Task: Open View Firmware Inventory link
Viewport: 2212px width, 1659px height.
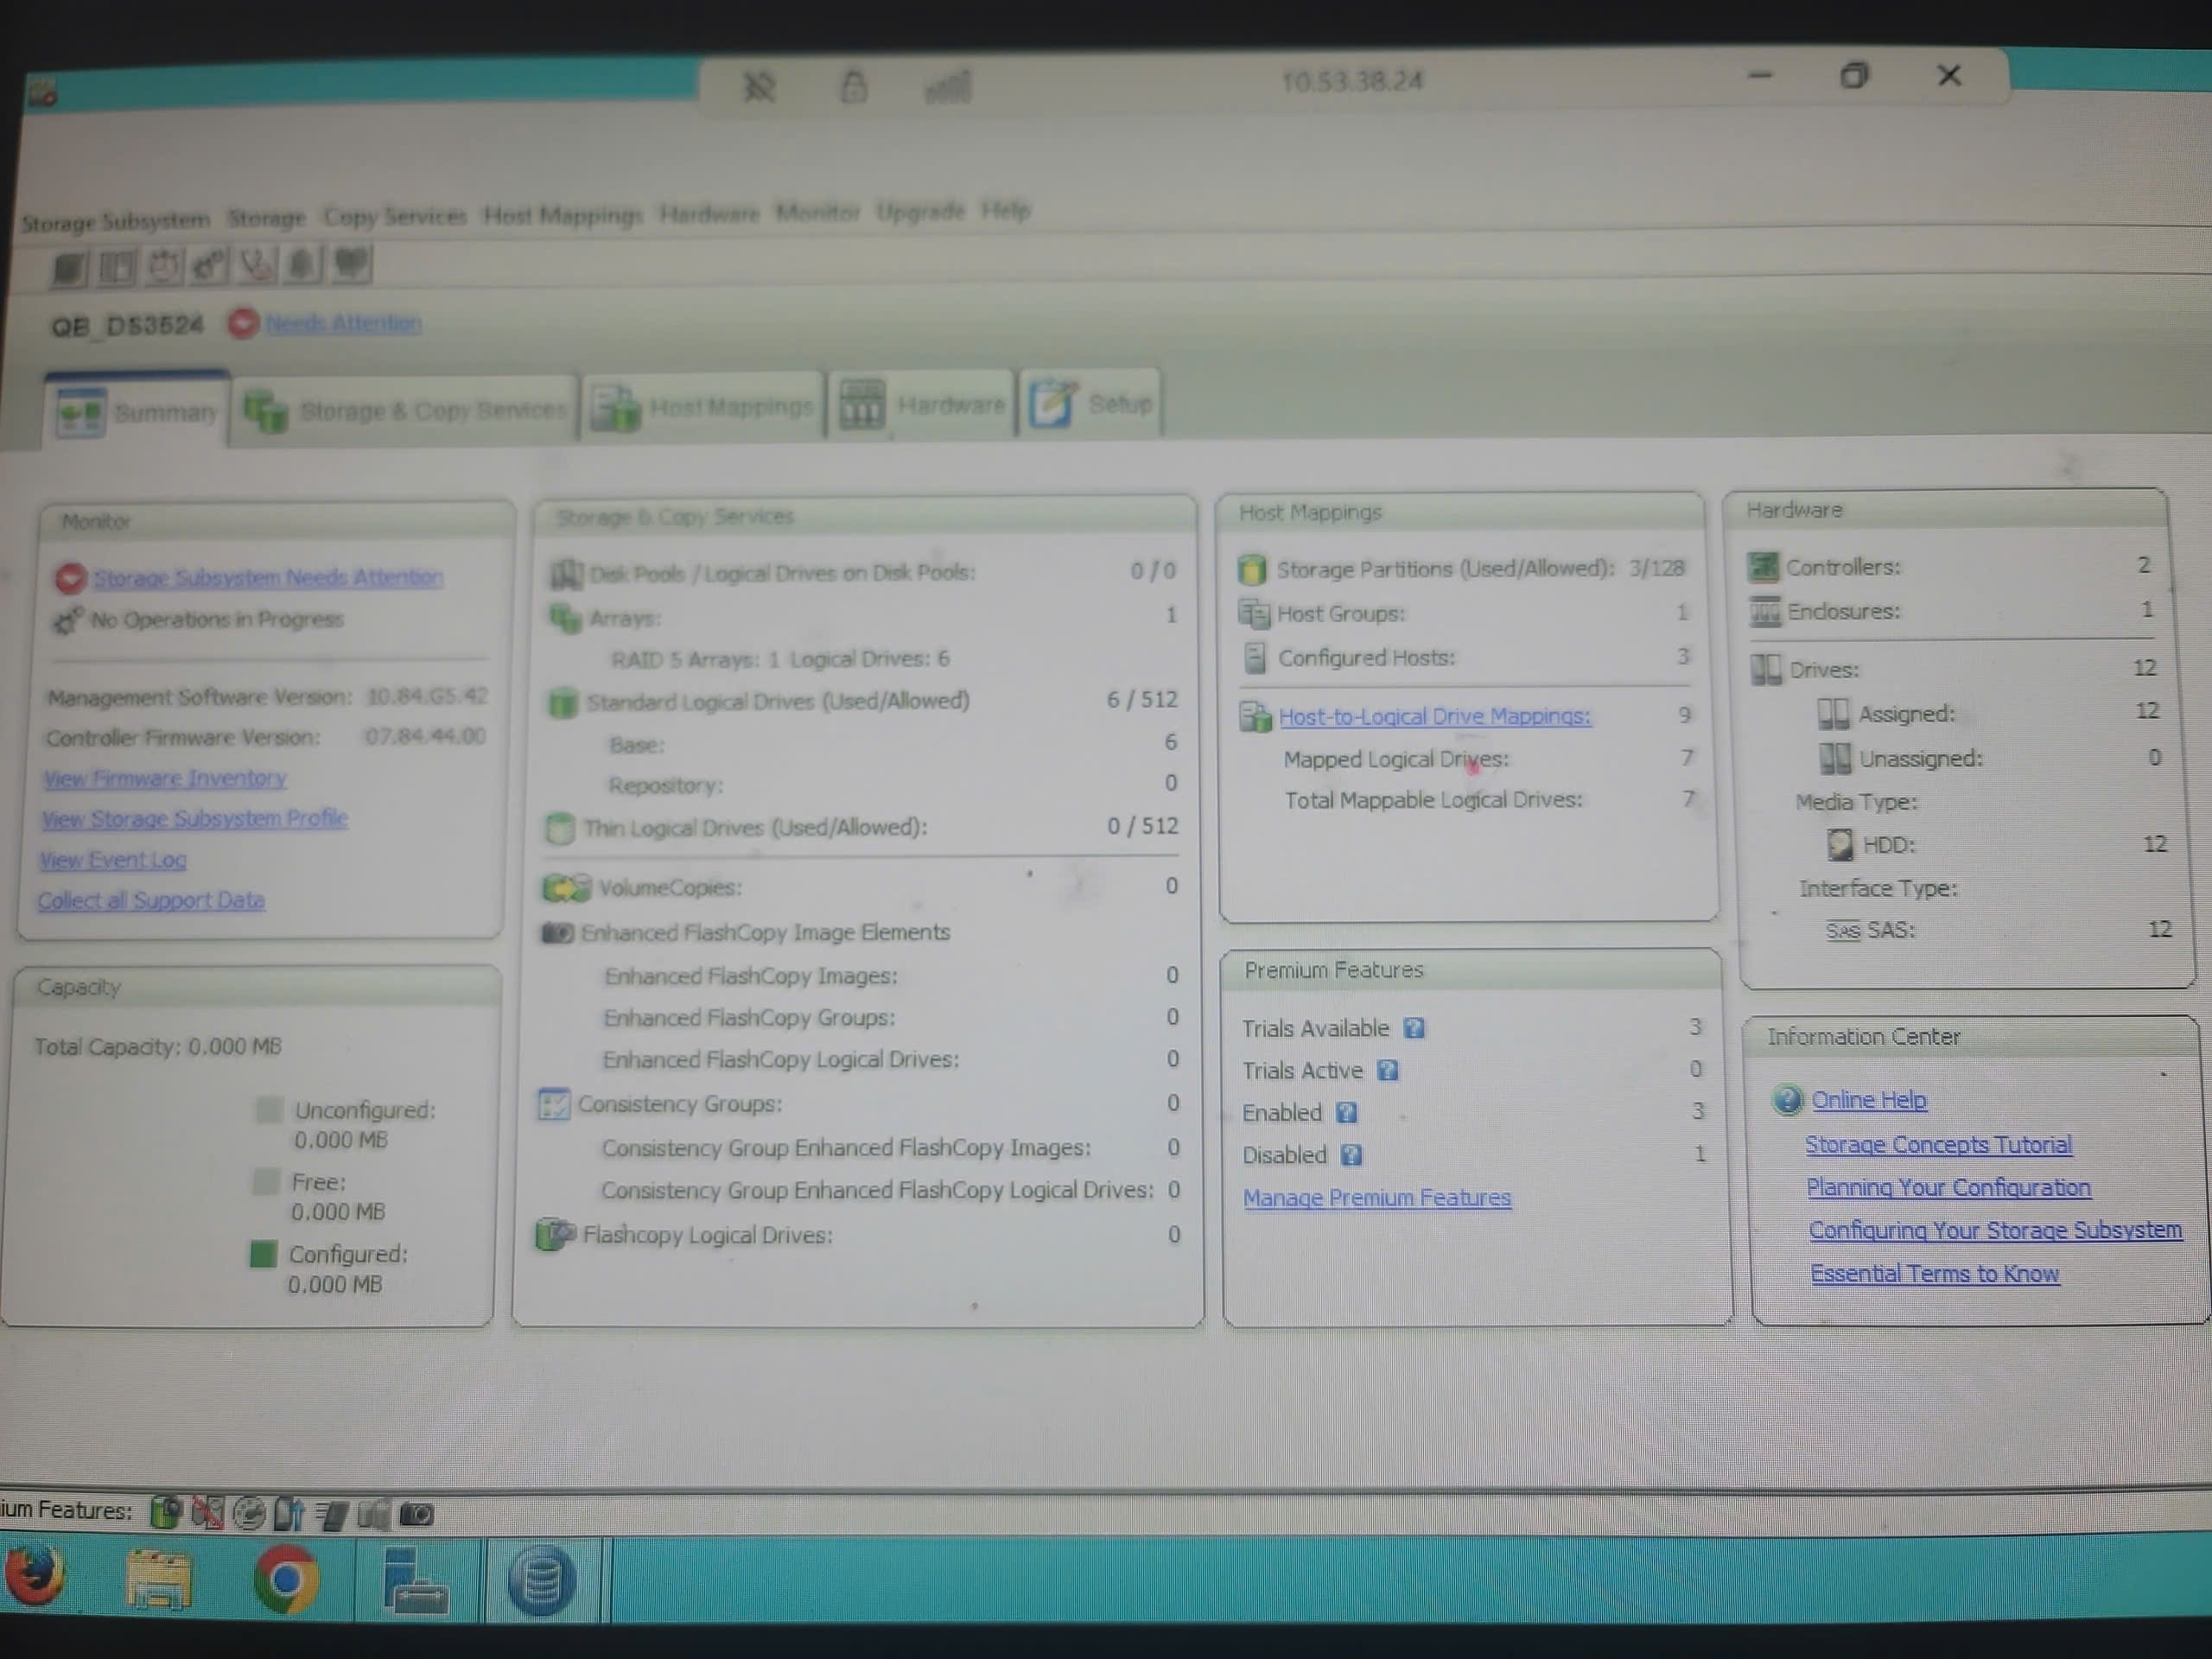Action: (x=165, y=778)
